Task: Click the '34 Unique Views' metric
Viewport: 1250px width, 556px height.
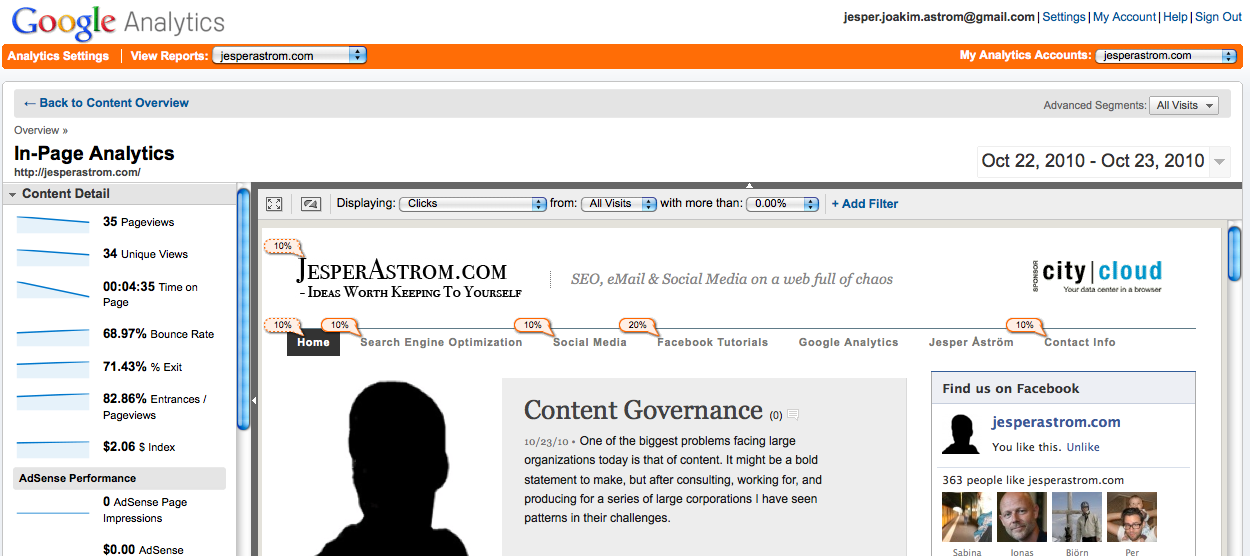Action: tap(145, 254)
